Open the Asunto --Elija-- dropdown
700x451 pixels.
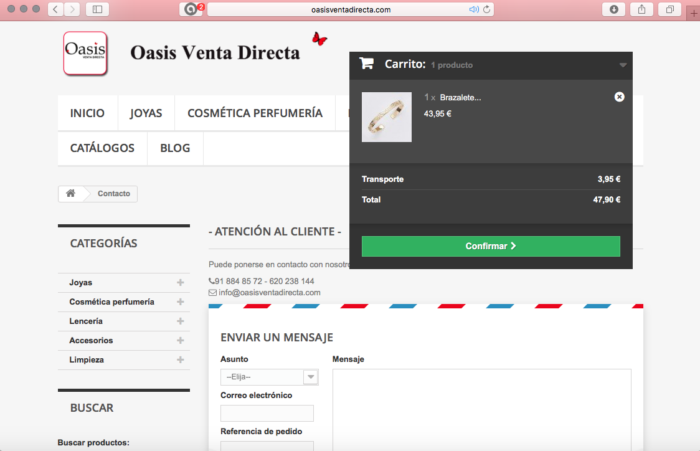[269, 377]
